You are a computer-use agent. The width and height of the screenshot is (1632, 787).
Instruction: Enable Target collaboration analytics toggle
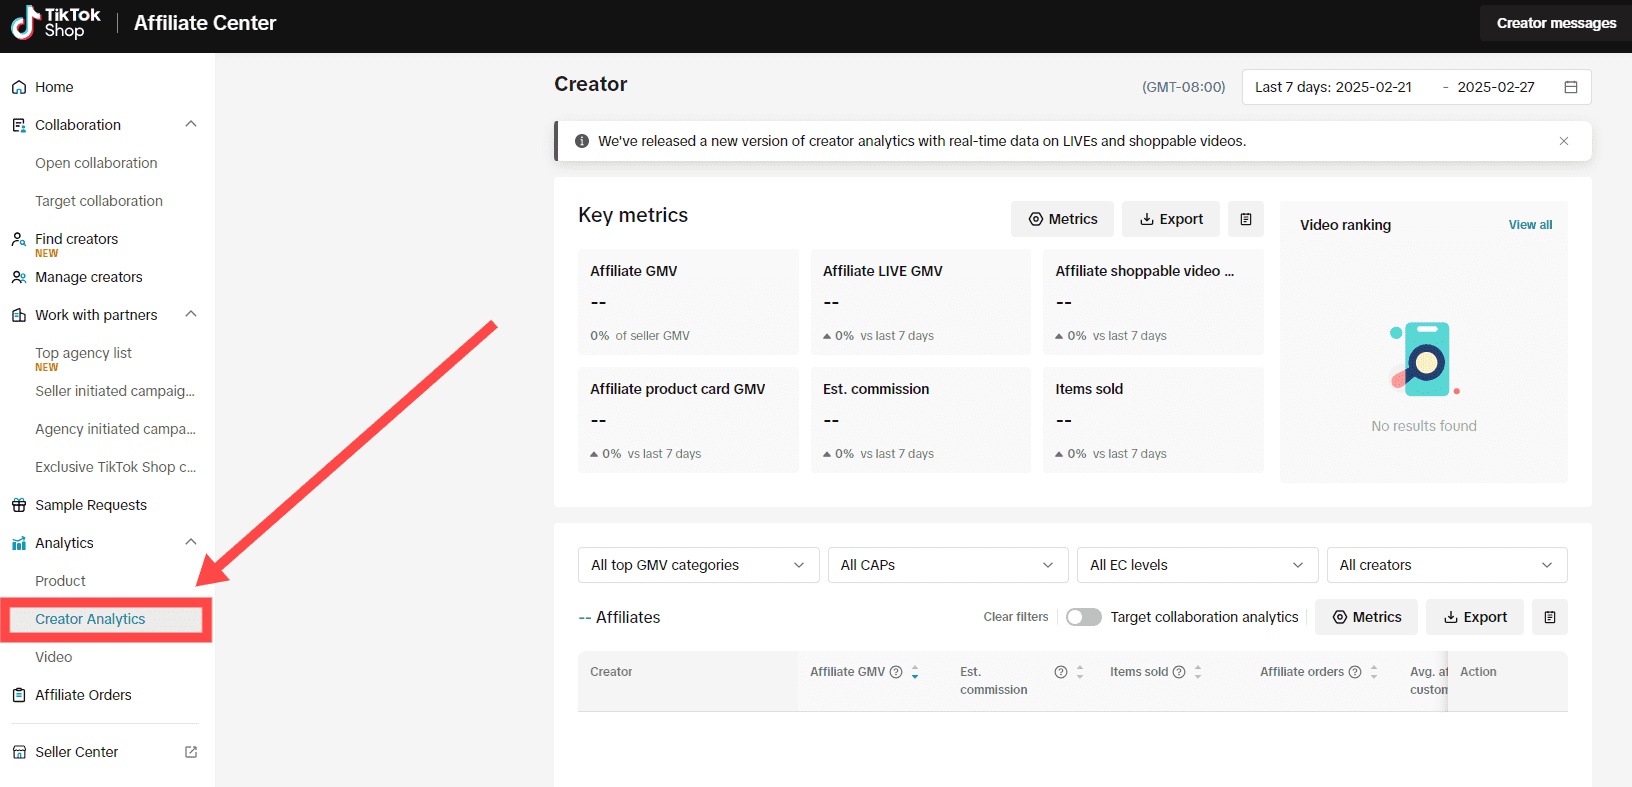pos(1083,617)
